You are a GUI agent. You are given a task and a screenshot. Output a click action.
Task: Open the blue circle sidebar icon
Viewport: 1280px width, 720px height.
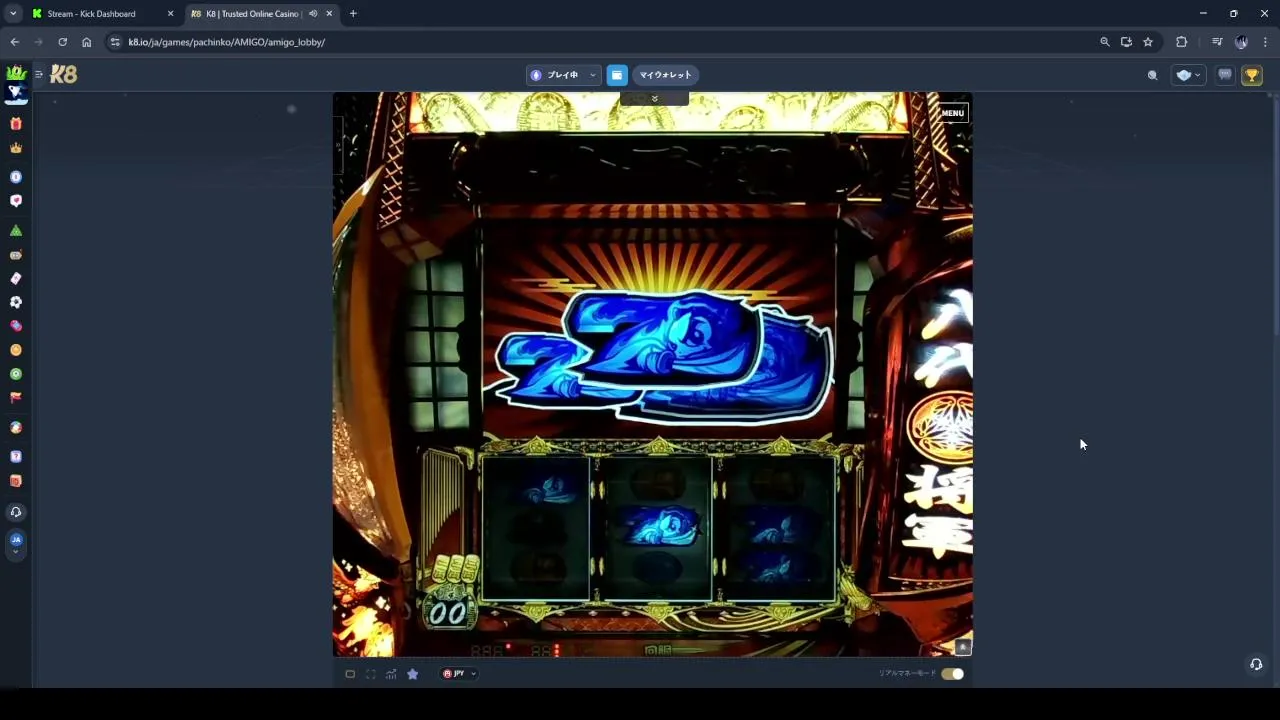(16, 177)
